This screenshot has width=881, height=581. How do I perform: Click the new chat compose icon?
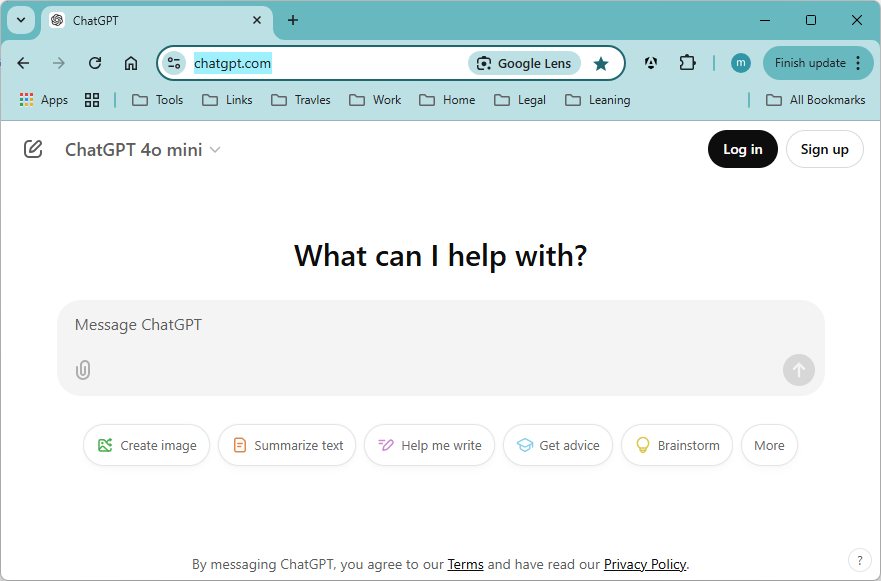(33, 149)
